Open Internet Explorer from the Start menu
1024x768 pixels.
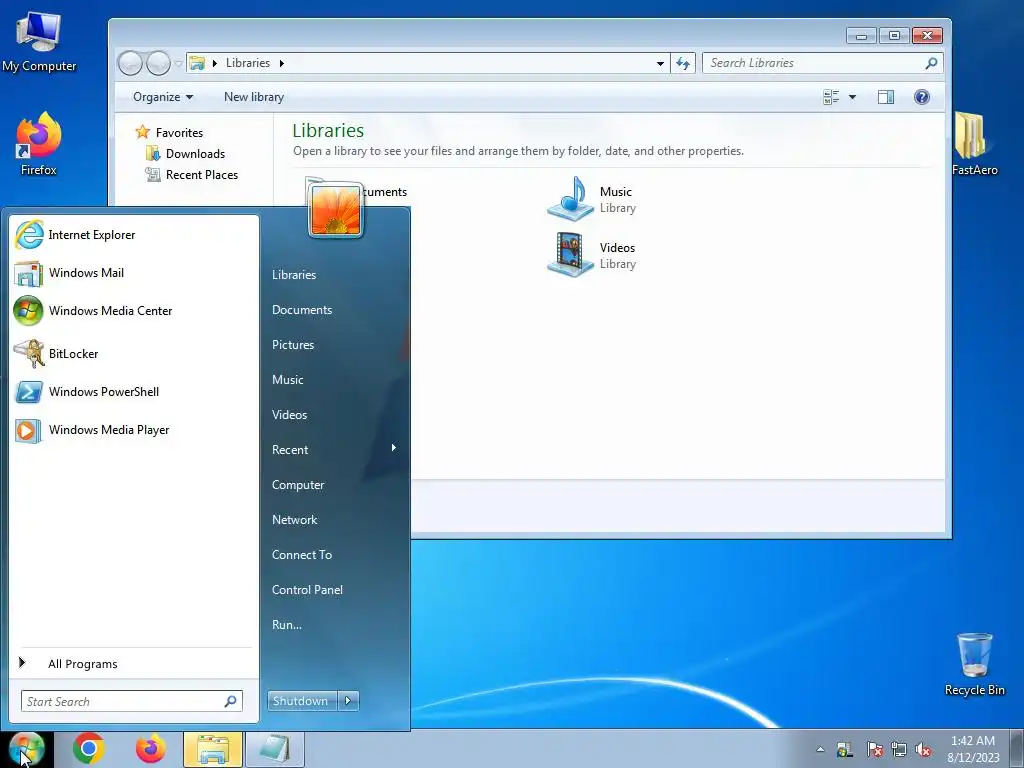pyautogui.click(x=134, y=235)
